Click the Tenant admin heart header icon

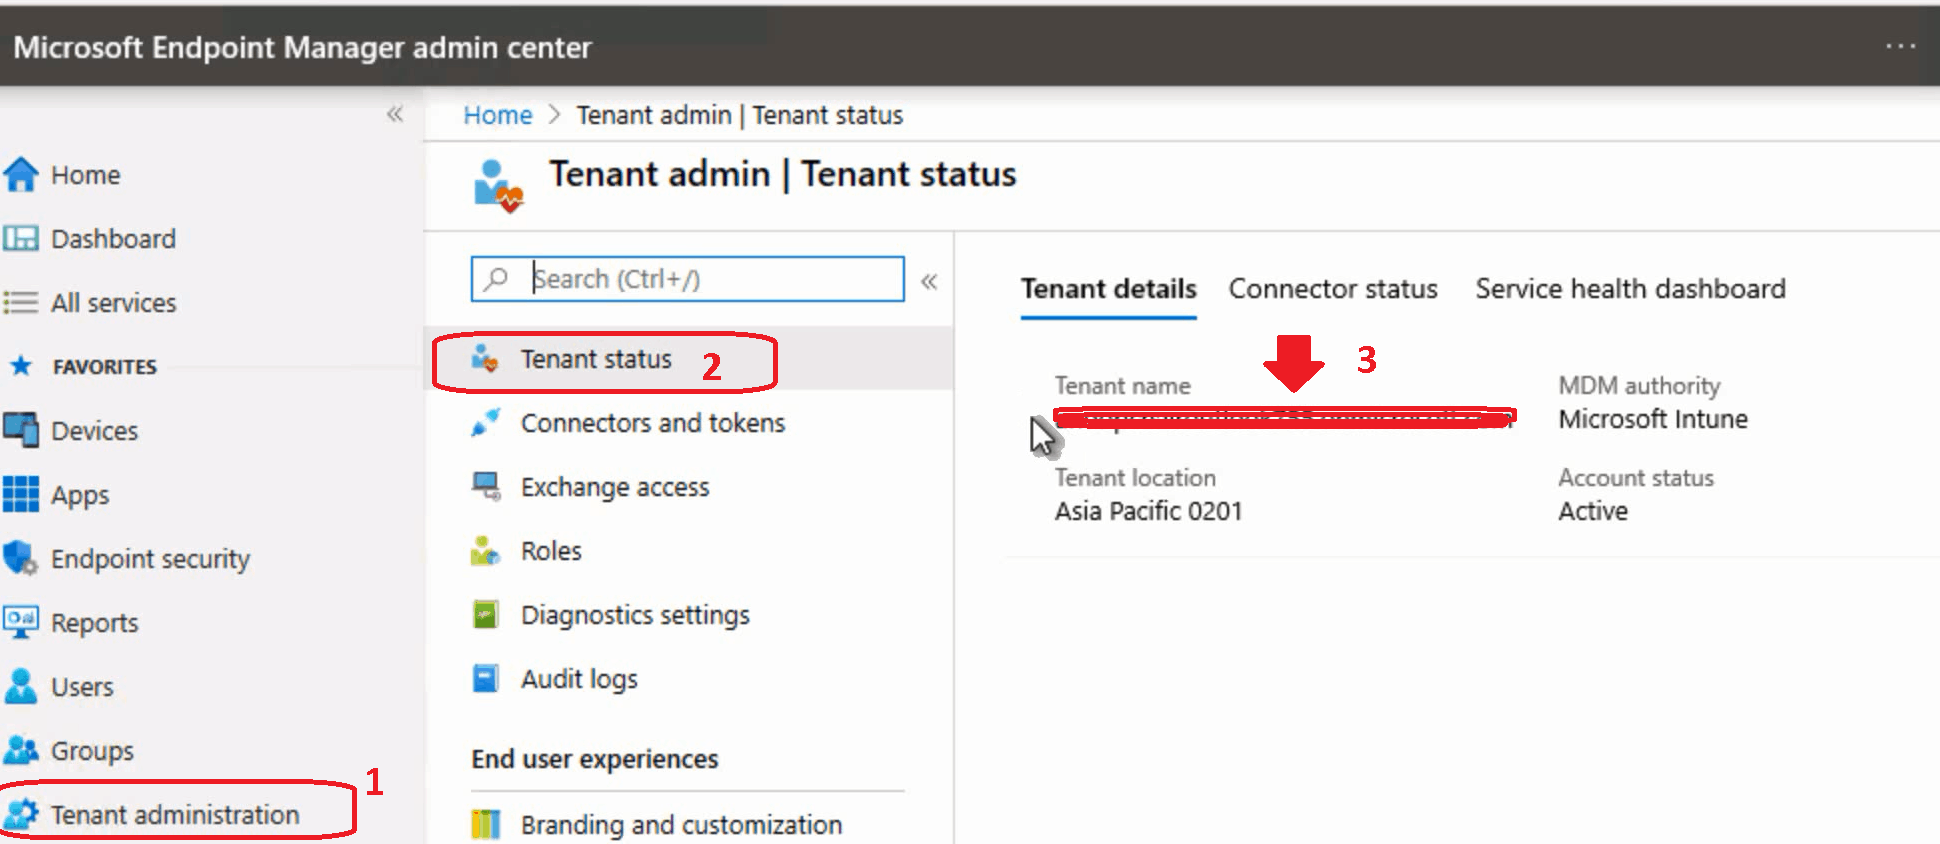pos(499,186)
